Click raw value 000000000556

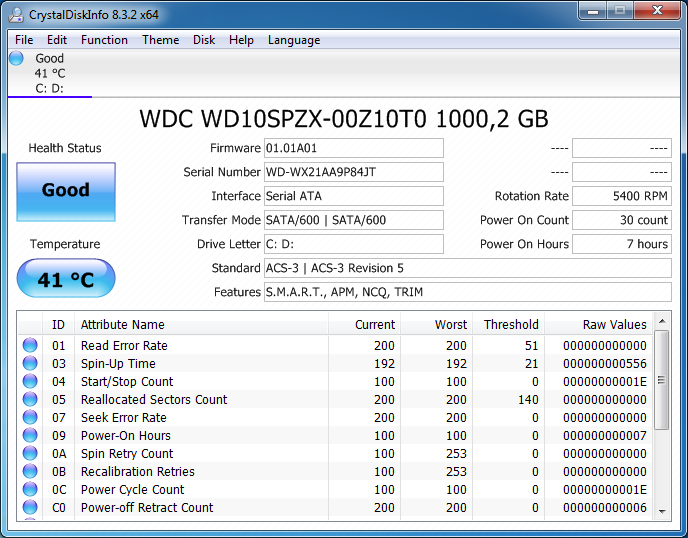coord(605,363)
